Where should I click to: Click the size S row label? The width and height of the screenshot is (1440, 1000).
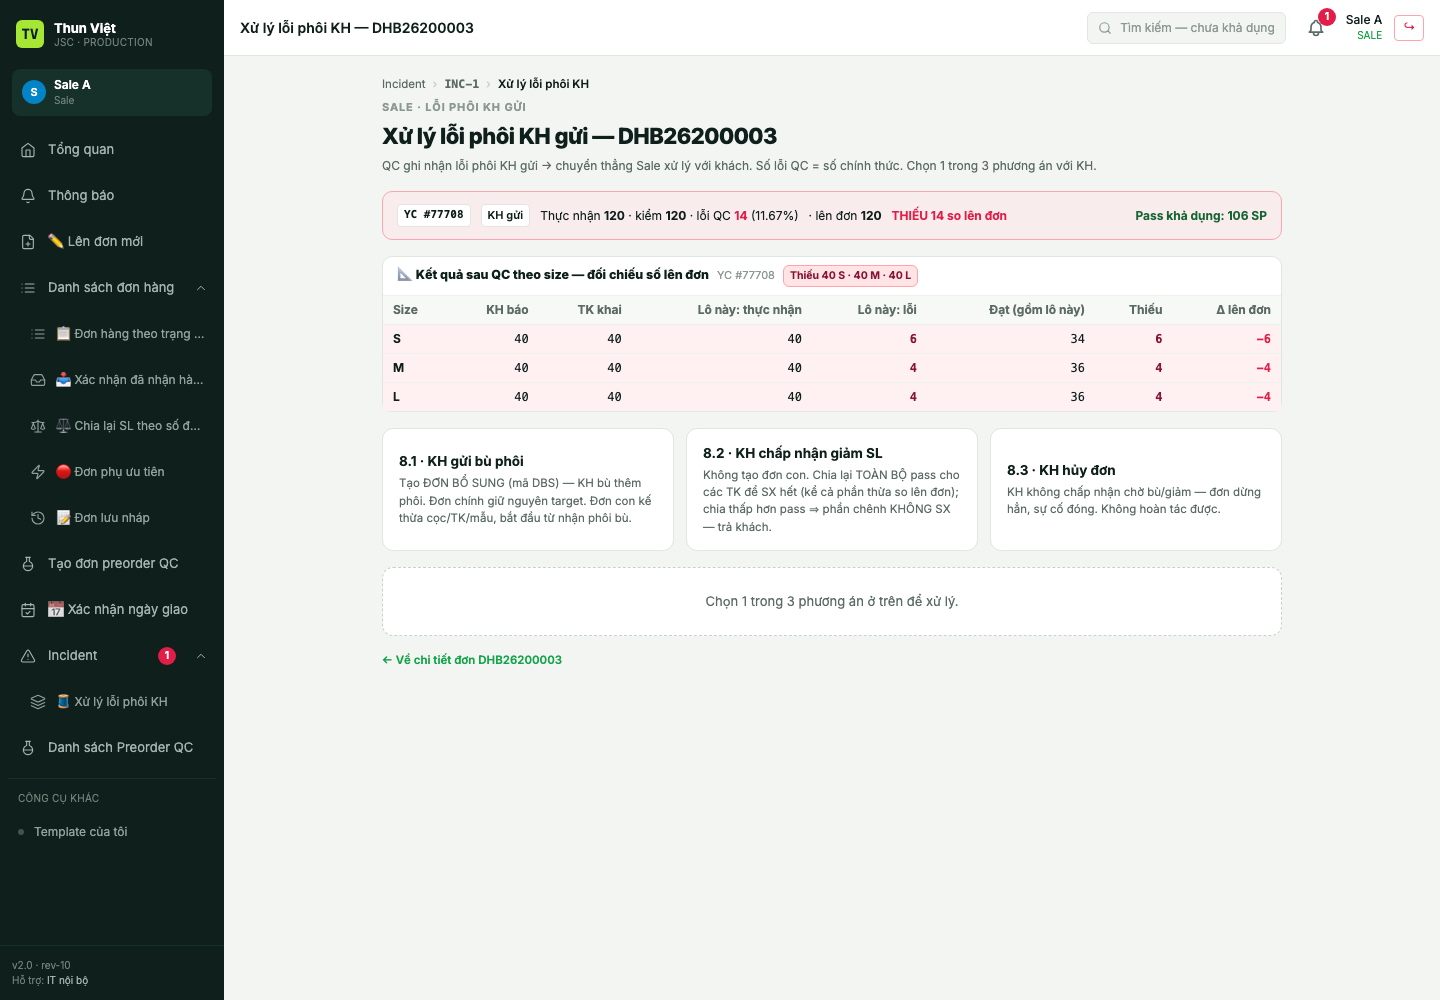coord(397,339)
